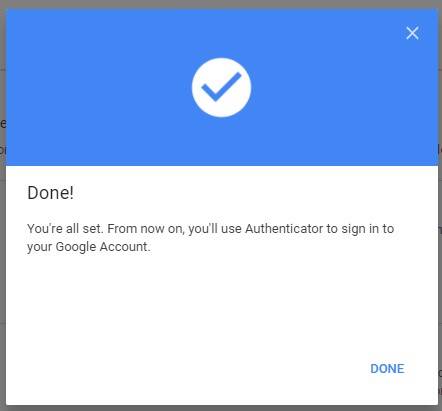Click the phrase "sign in to" in message
This screenshot has width=442, height=411.
coord(368,229)
